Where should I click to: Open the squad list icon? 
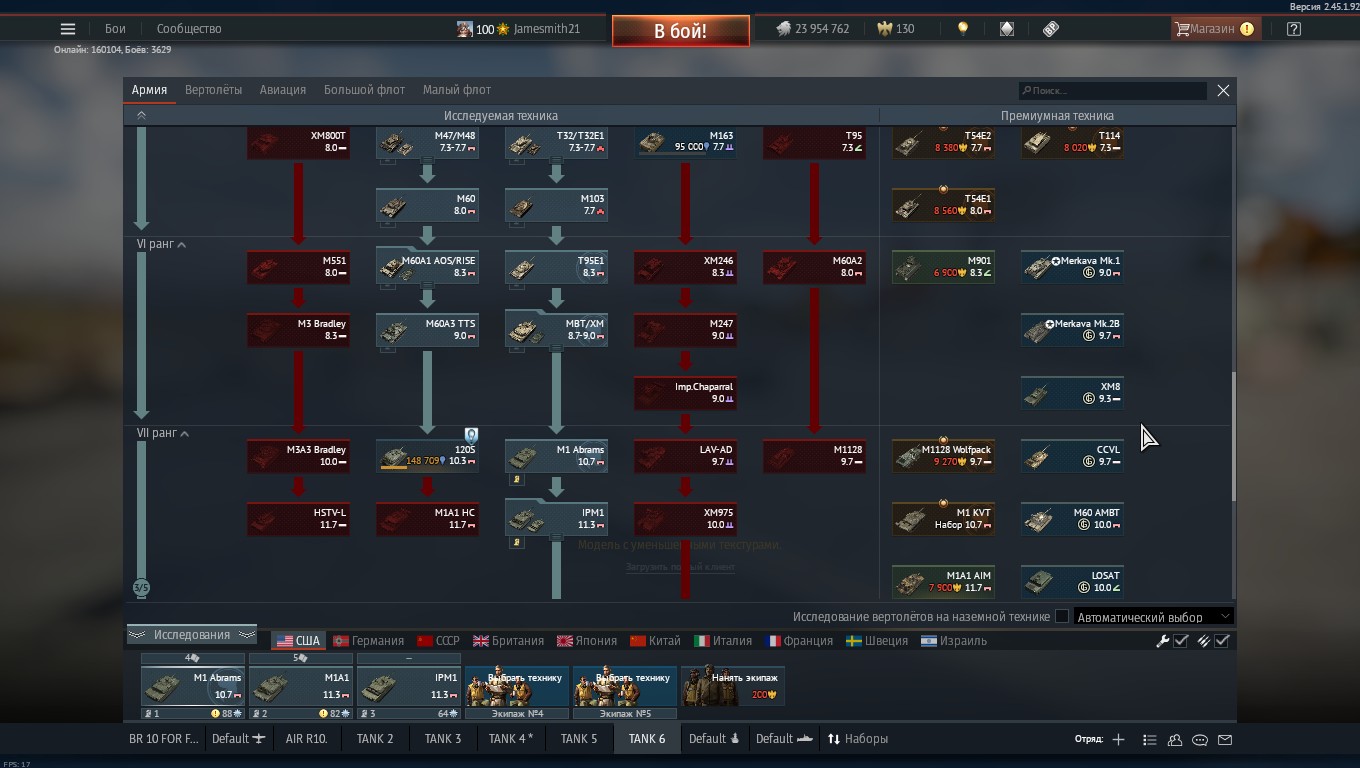(1149, 740)
